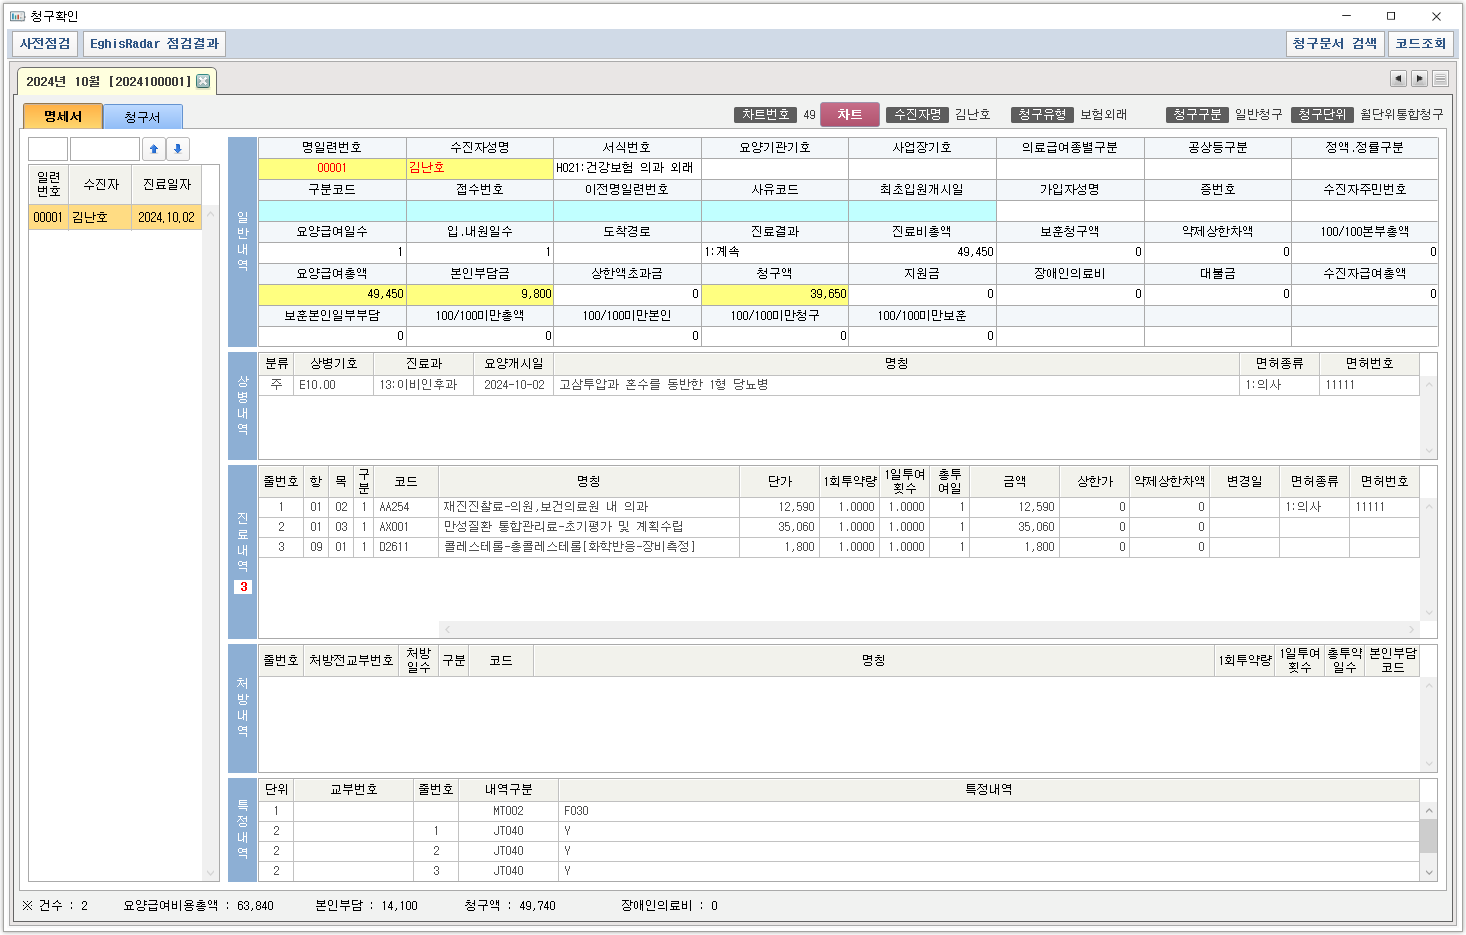The image size is (1466, 935).
Task: Click the 사전점검 button
Action: point(45,44)
